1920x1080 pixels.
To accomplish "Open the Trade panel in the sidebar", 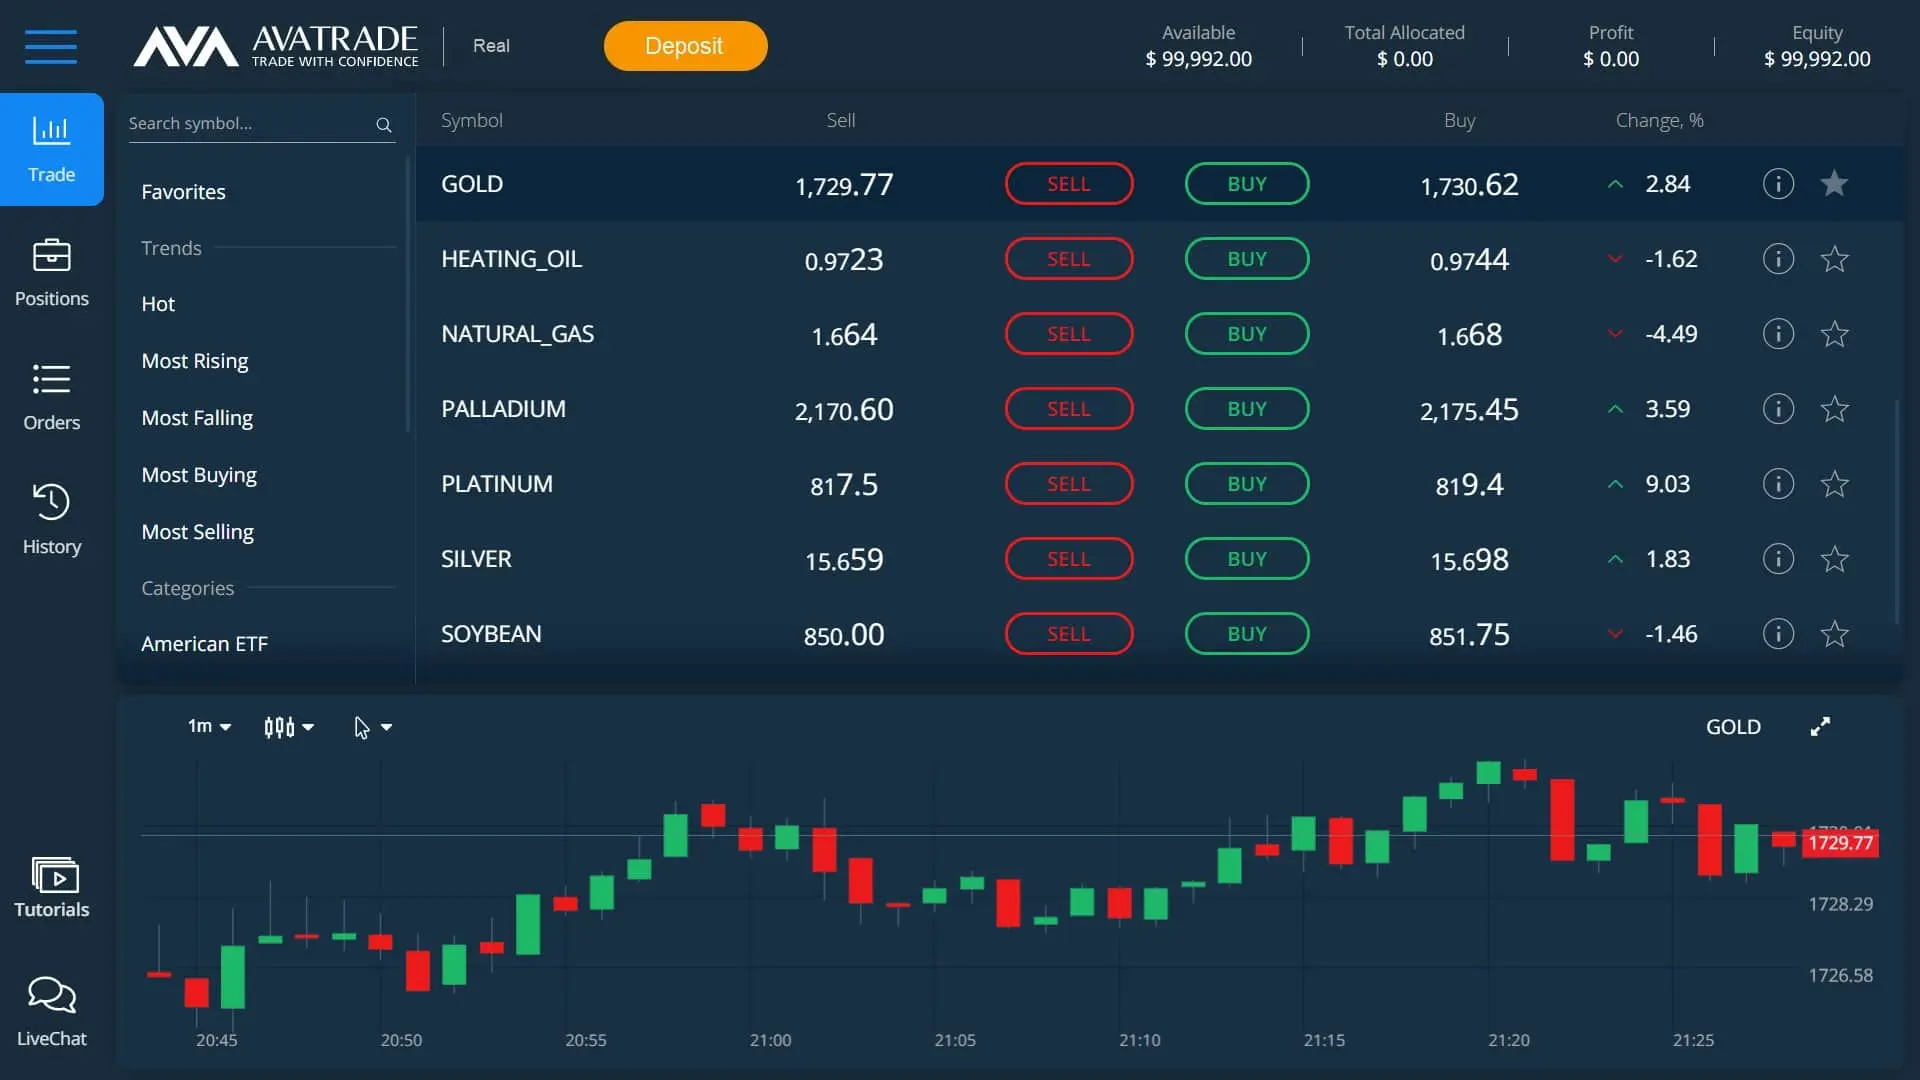I will click(51, 148).
